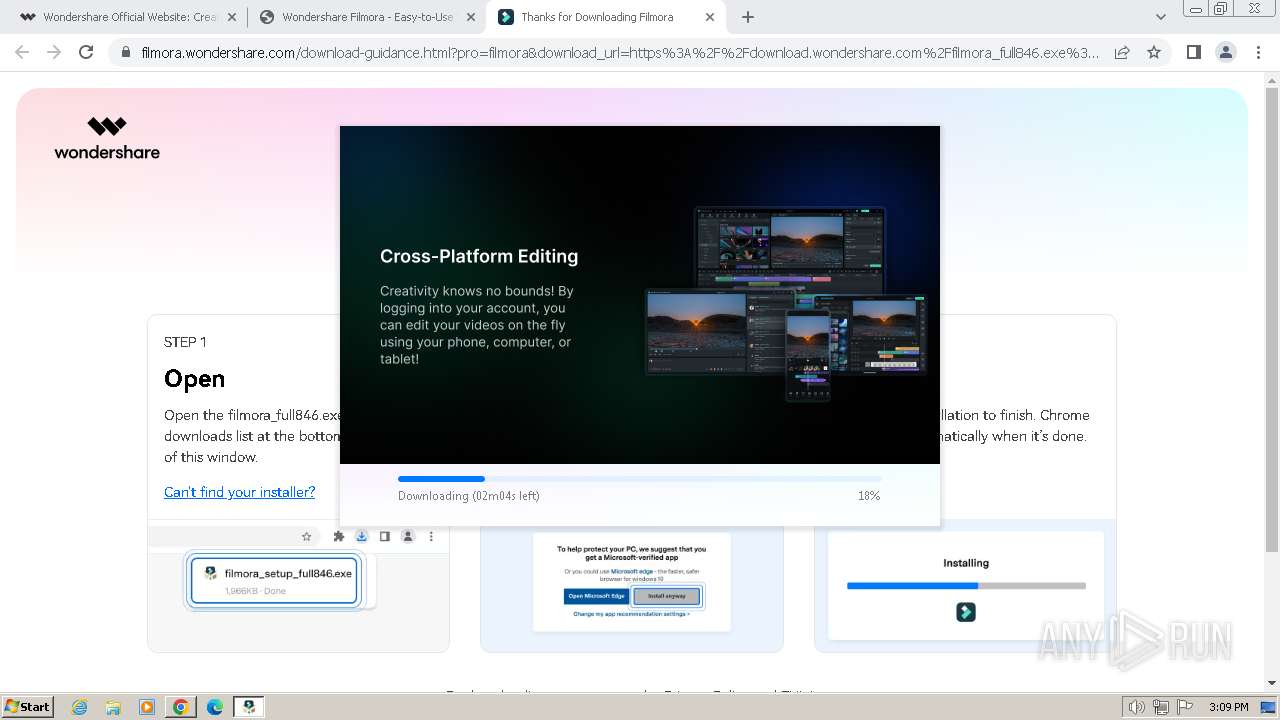Screen dimensions: 1280x720
Task: Open the volume control in system tray
Action: 1137,707
